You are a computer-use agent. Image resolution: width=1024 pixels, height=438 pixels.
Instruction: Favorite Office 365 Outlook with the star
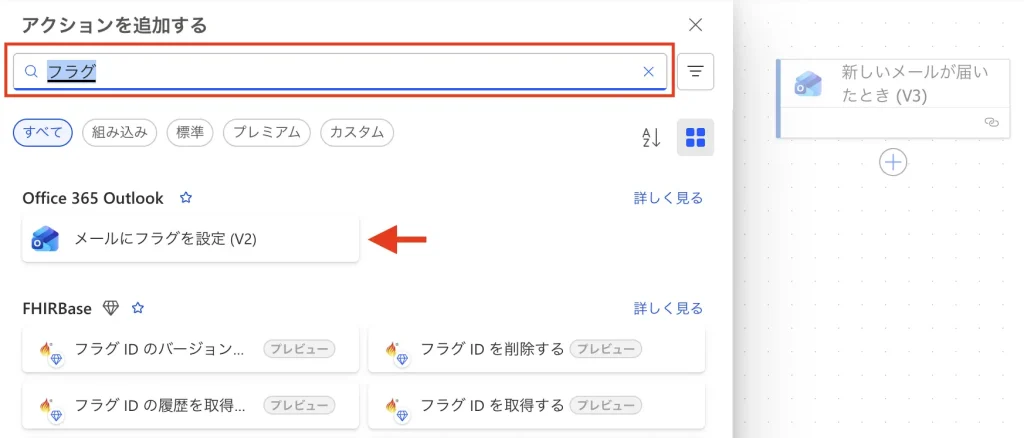tap(185, 198)
